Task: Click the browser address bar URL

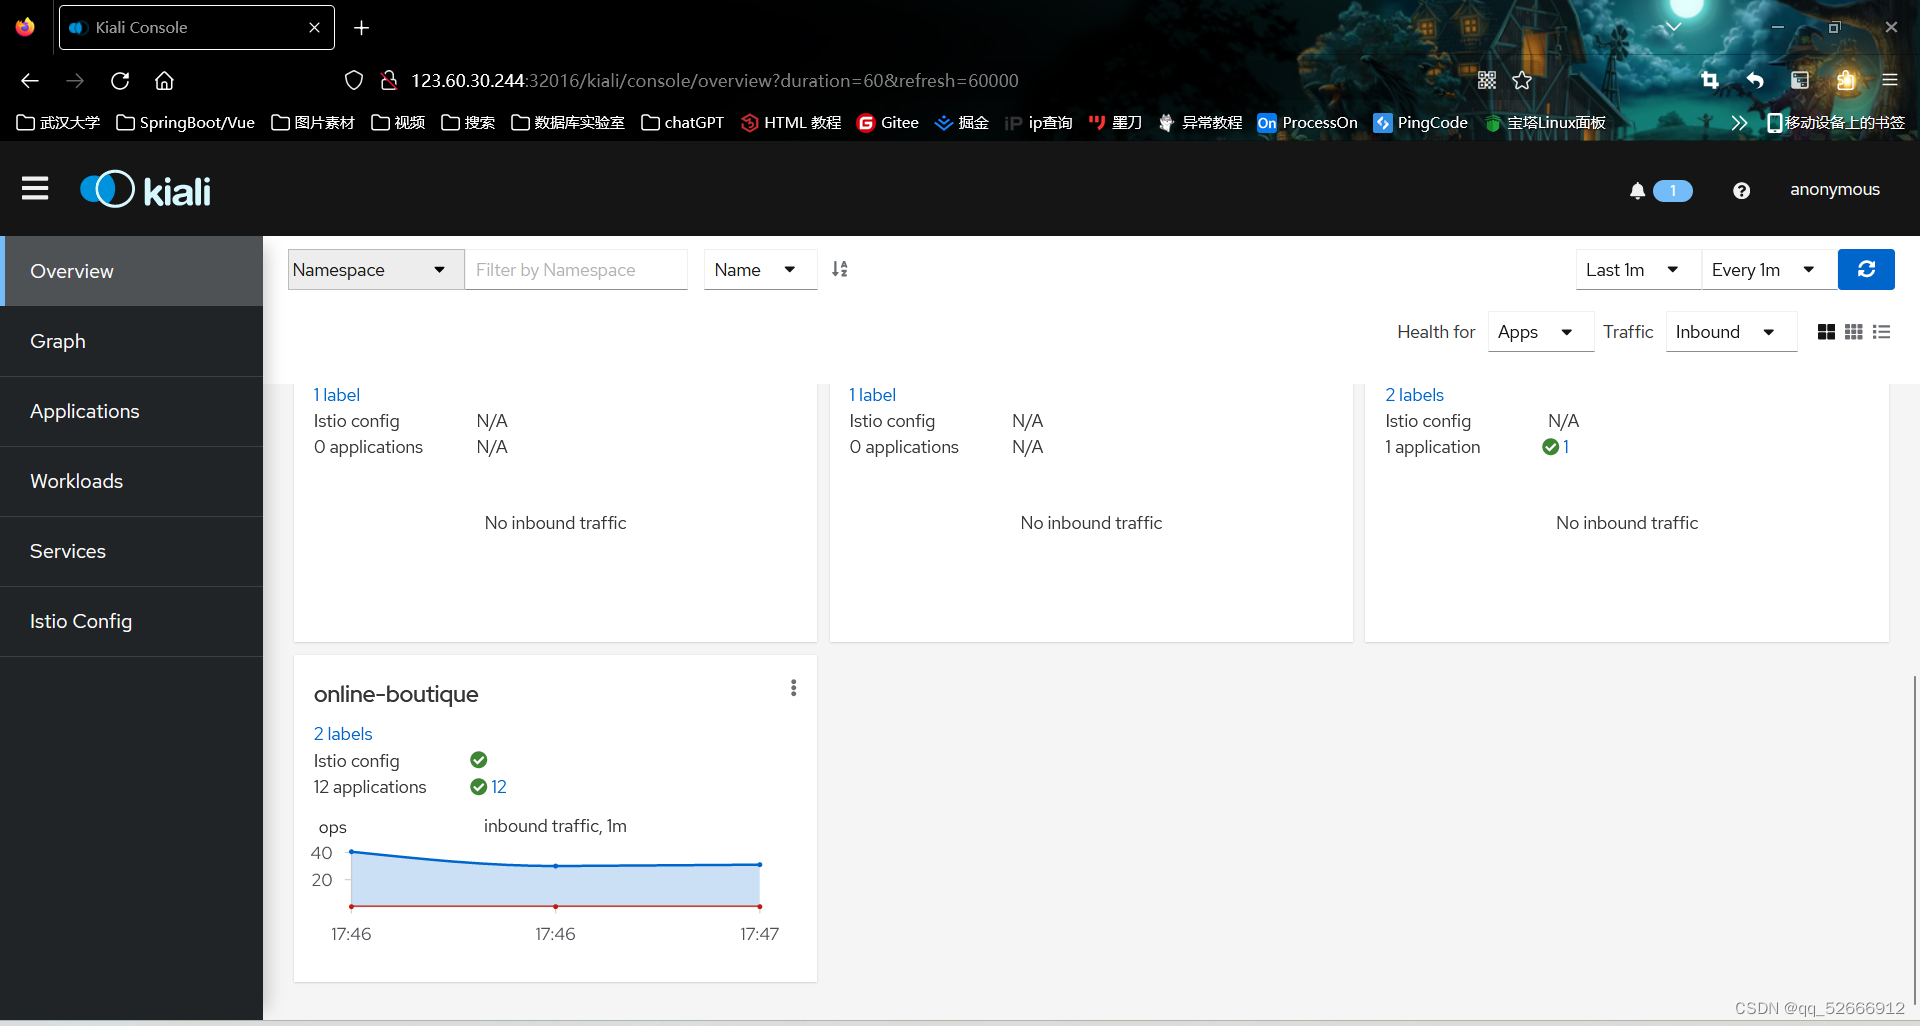Action: tap(715, 81)
